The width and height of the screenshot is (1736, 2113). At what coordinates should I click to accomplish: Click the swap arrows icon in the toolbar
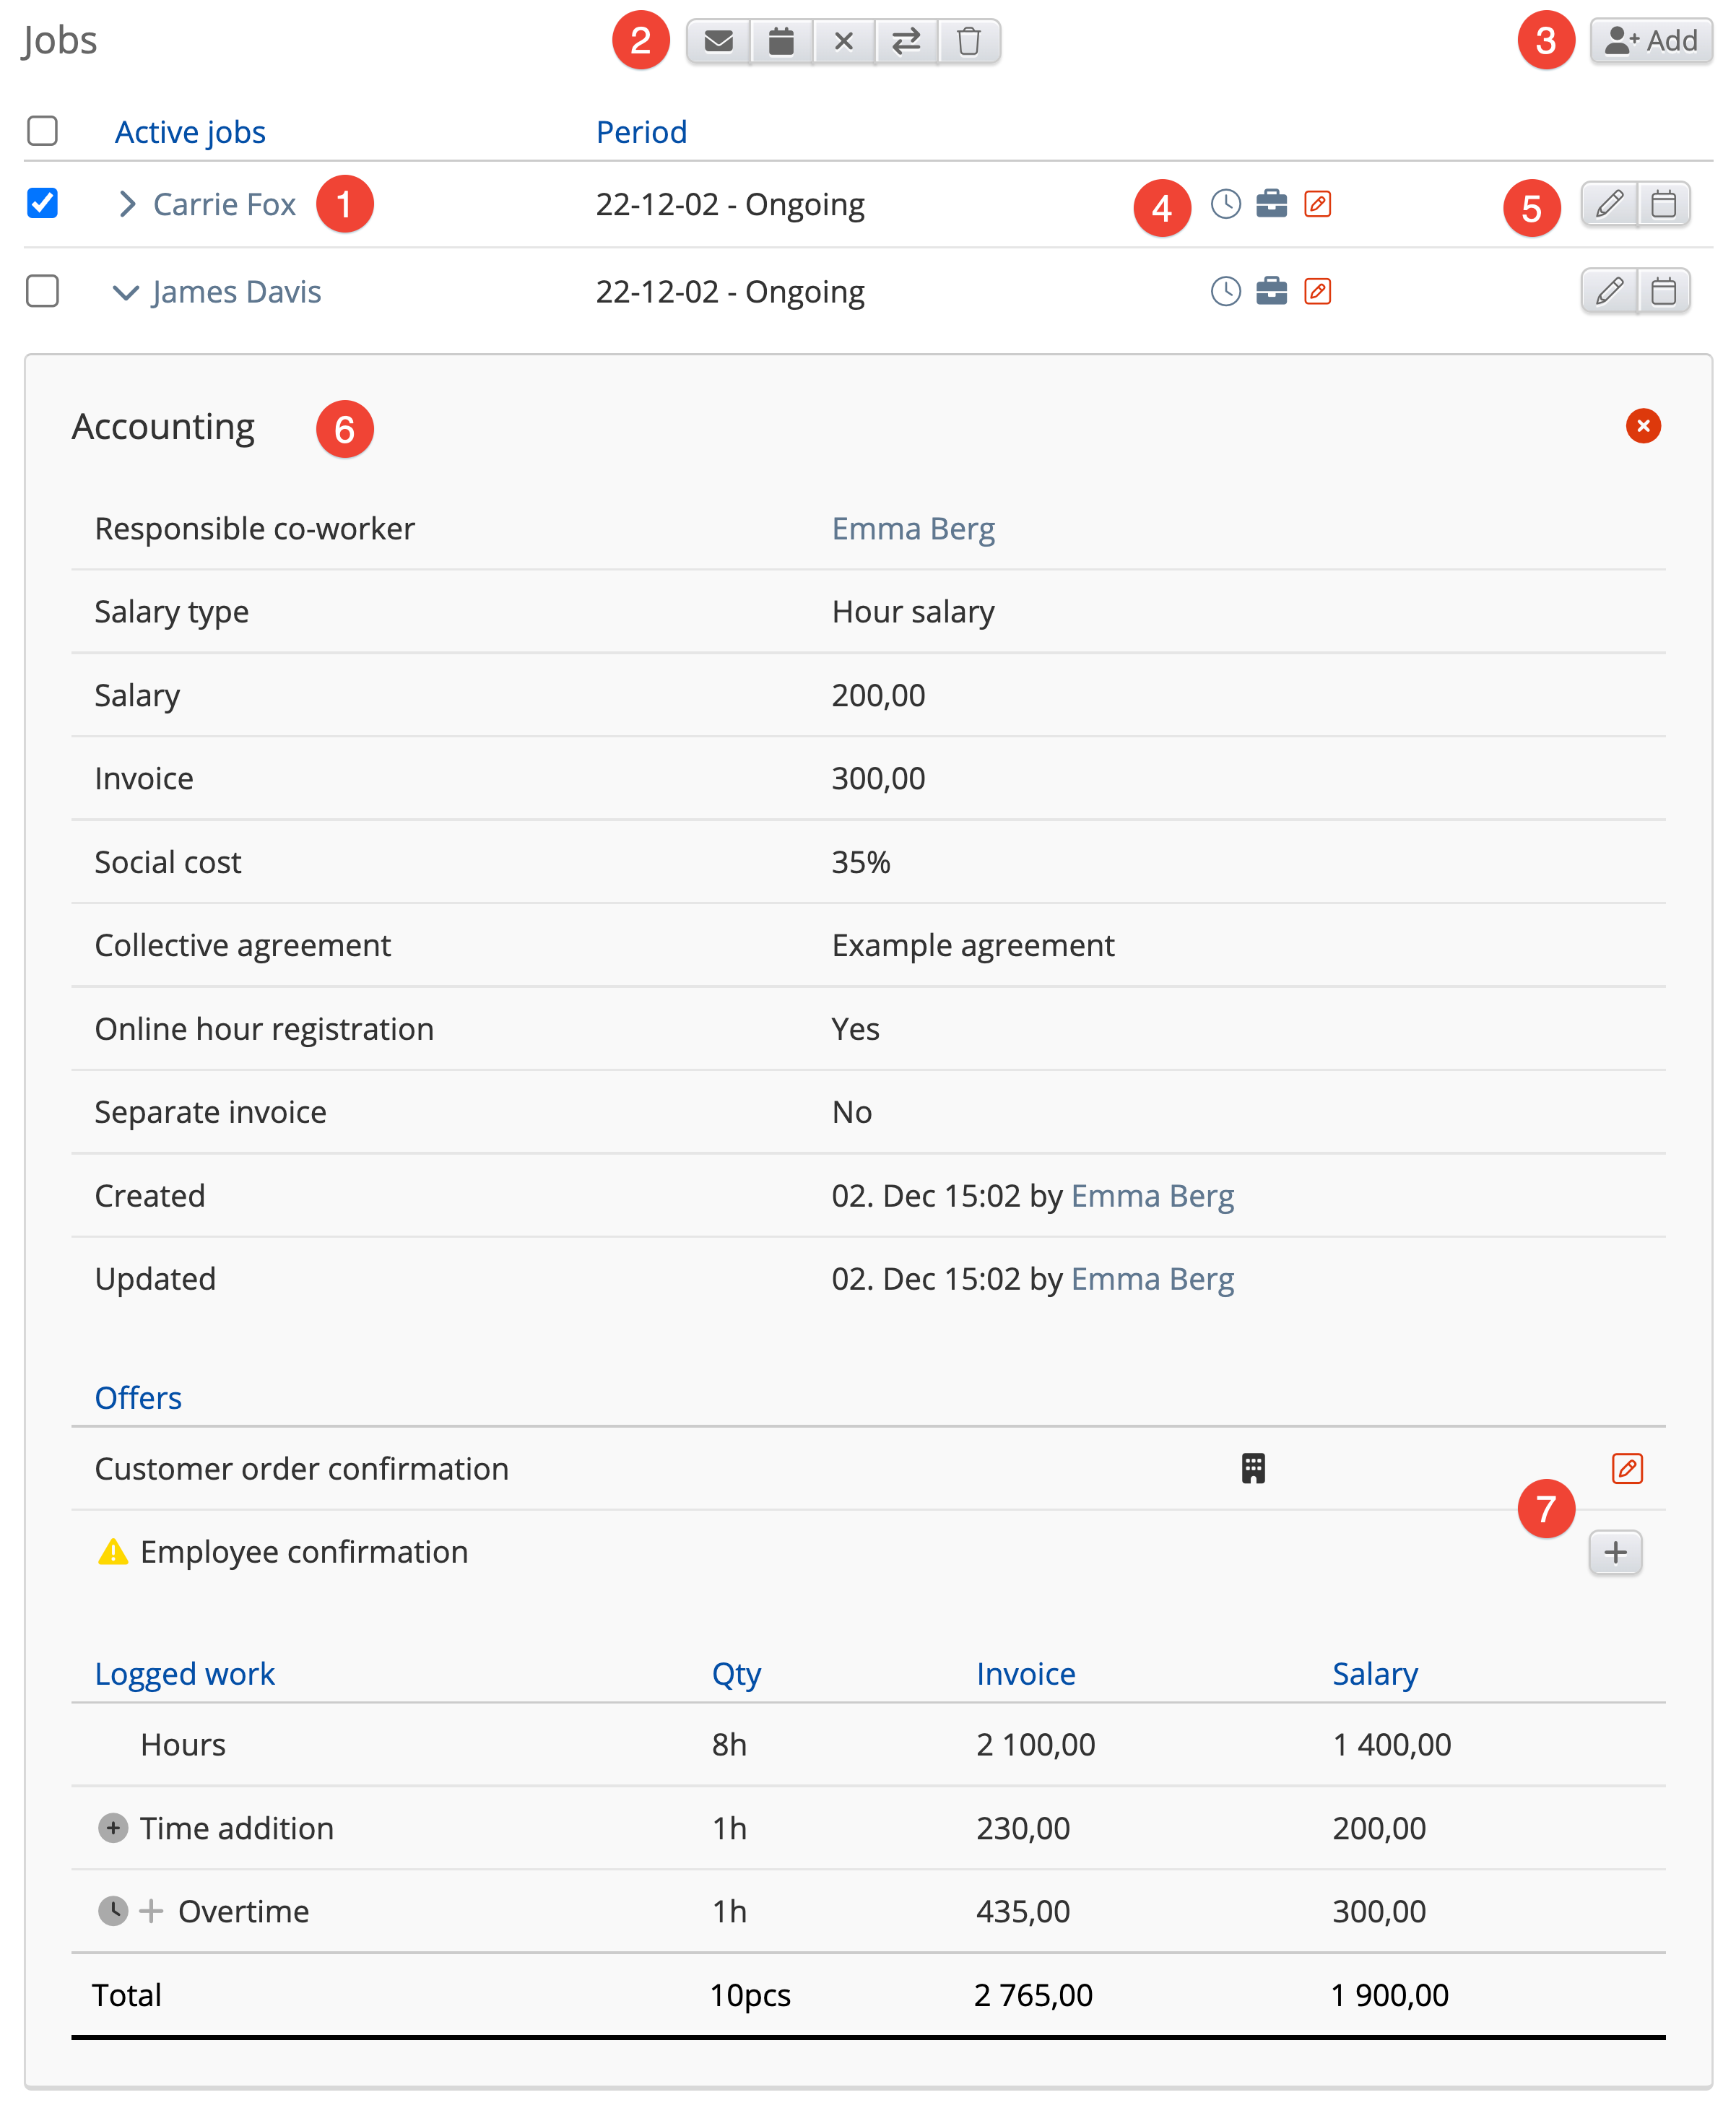click(x=906, y=41)
